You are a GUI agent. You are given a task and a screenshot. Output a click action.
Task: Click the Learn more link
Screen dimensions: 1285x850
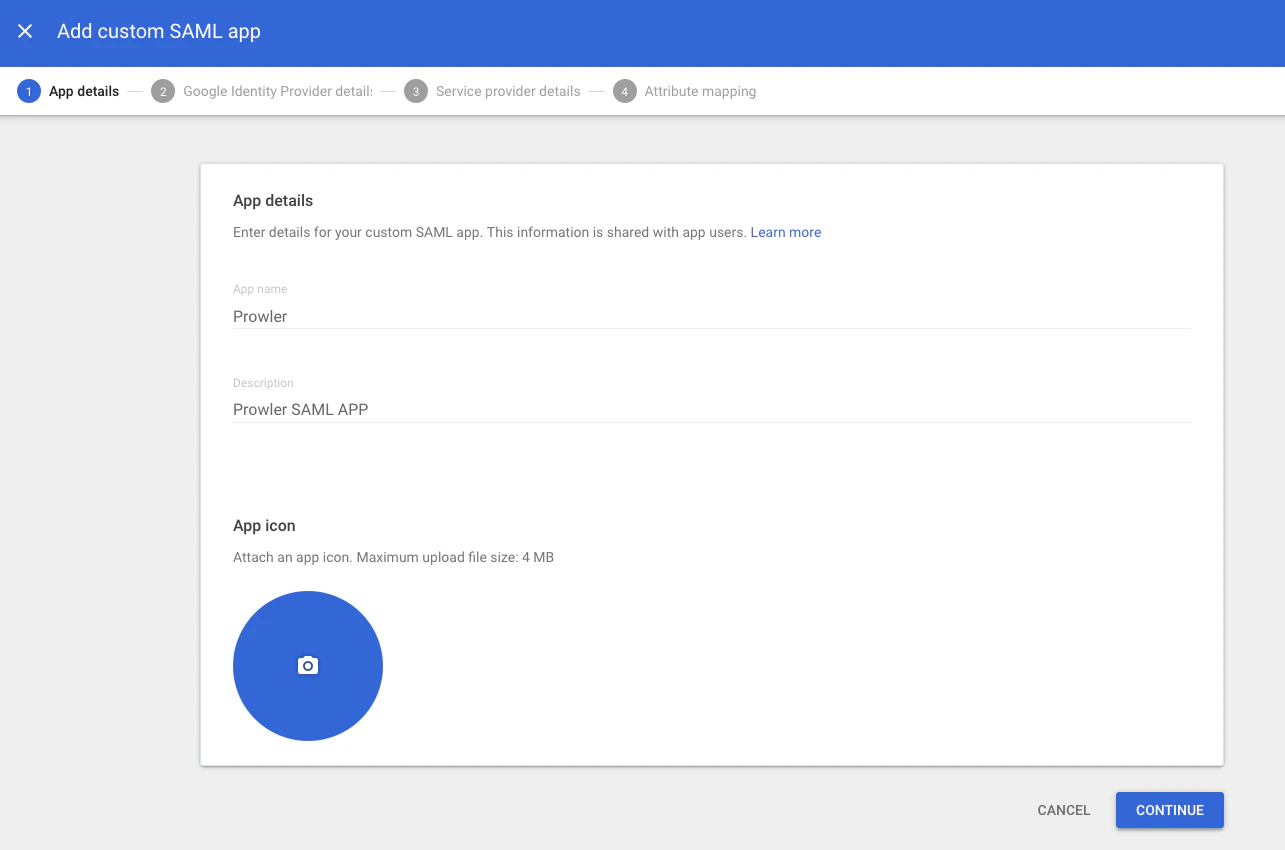pyautogui.click(x=786, y=232)
